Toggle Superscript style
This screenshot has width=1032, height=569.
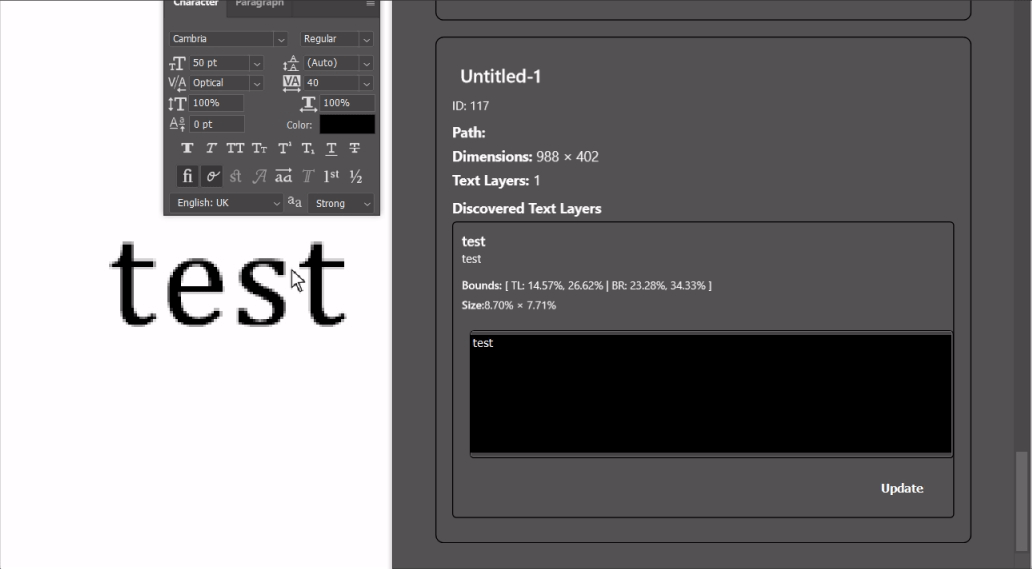[x=284, y=149]
